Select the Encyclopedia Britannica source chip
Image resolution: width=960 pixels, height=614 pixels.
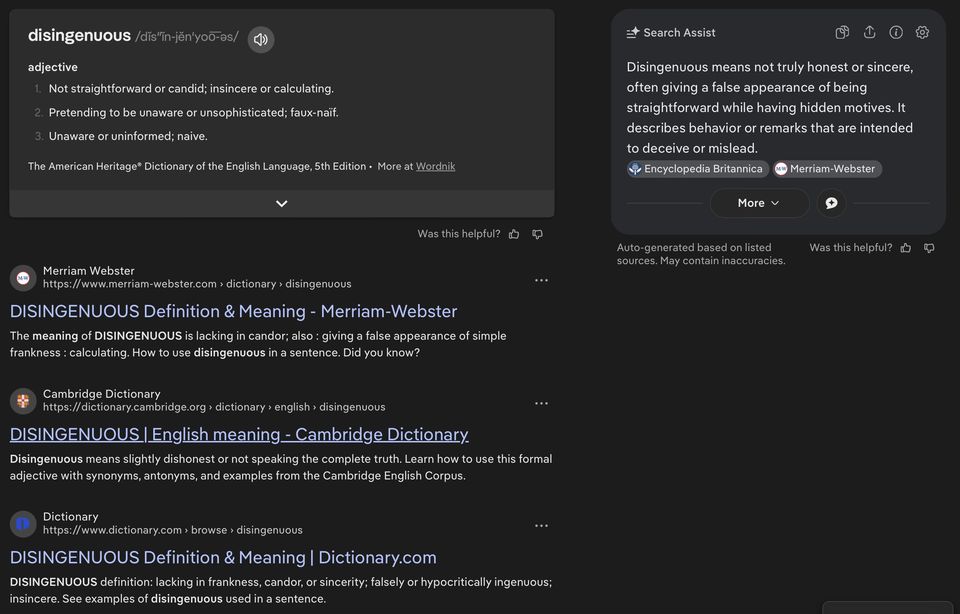[x=697, y=169]
